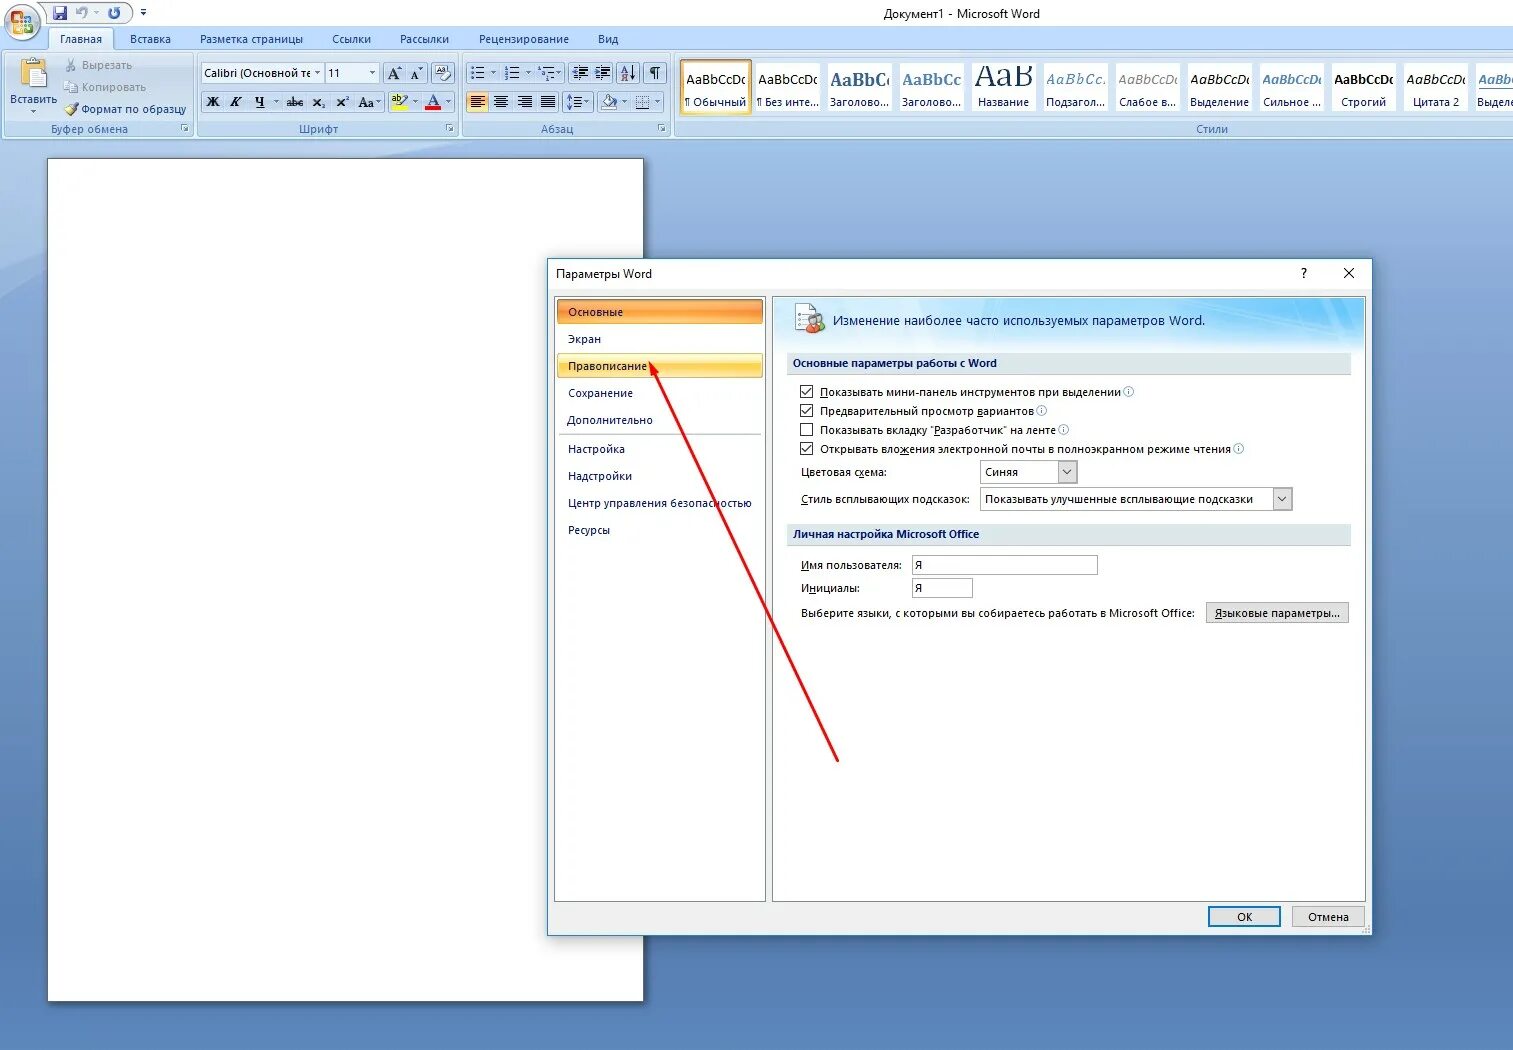Viewport: 1513px width, 1050px height.
Task: Apply superscript formatting
Action: [342, 102]
